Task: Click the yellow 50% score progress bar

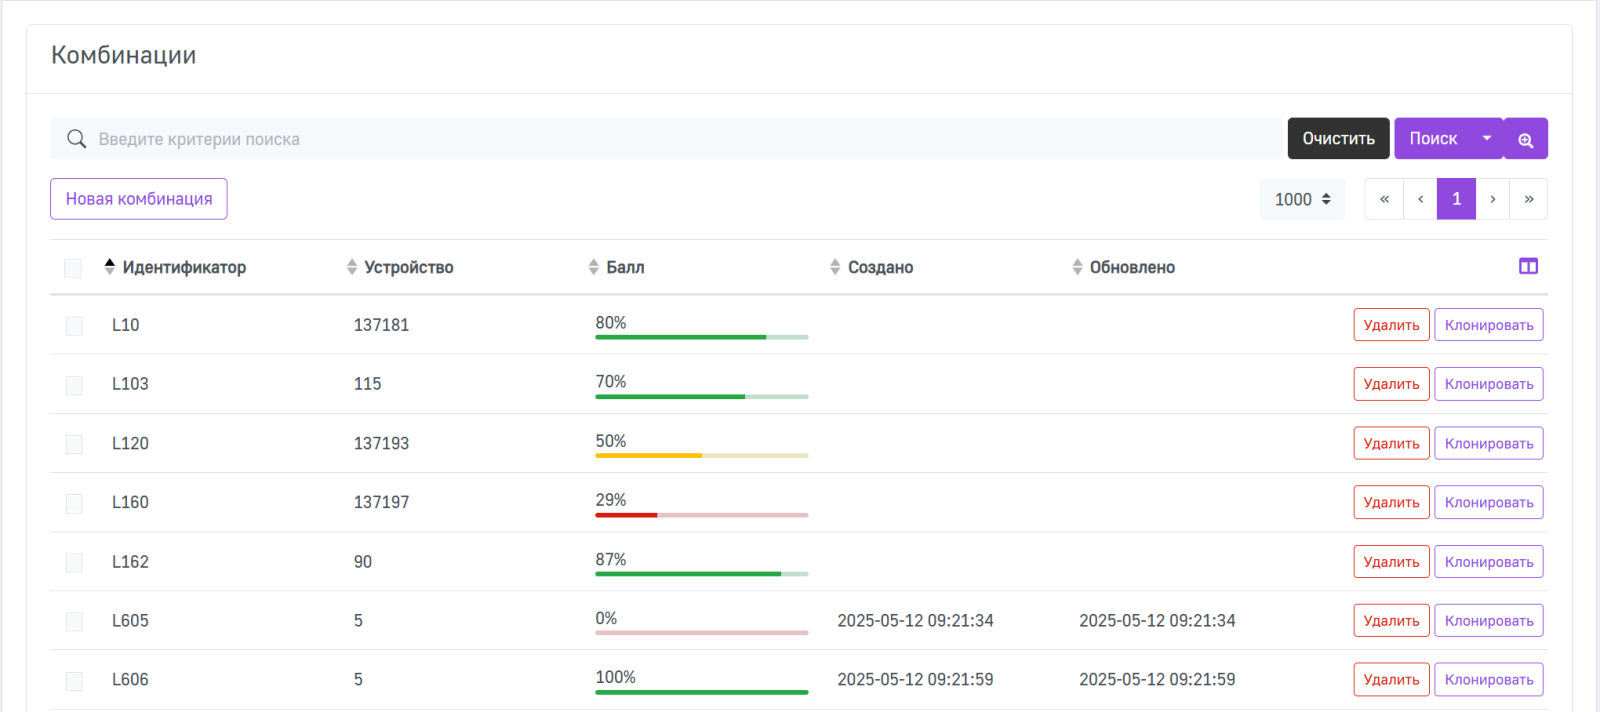Action: pos(702,455)
